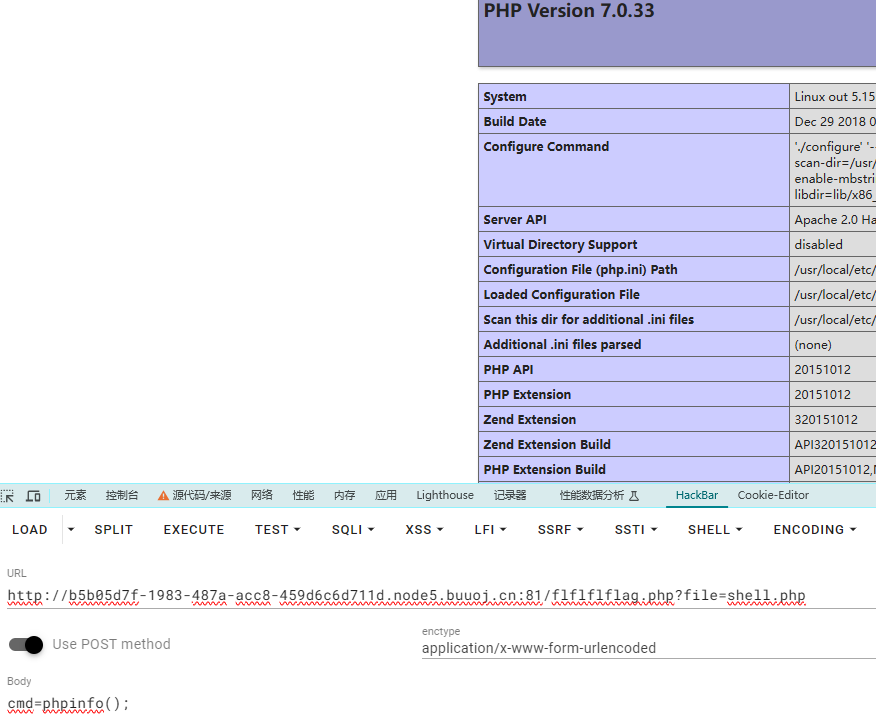Toggle the device toolbar icon
This screenshot has width=876, height=716.
(x=33, y=496)
